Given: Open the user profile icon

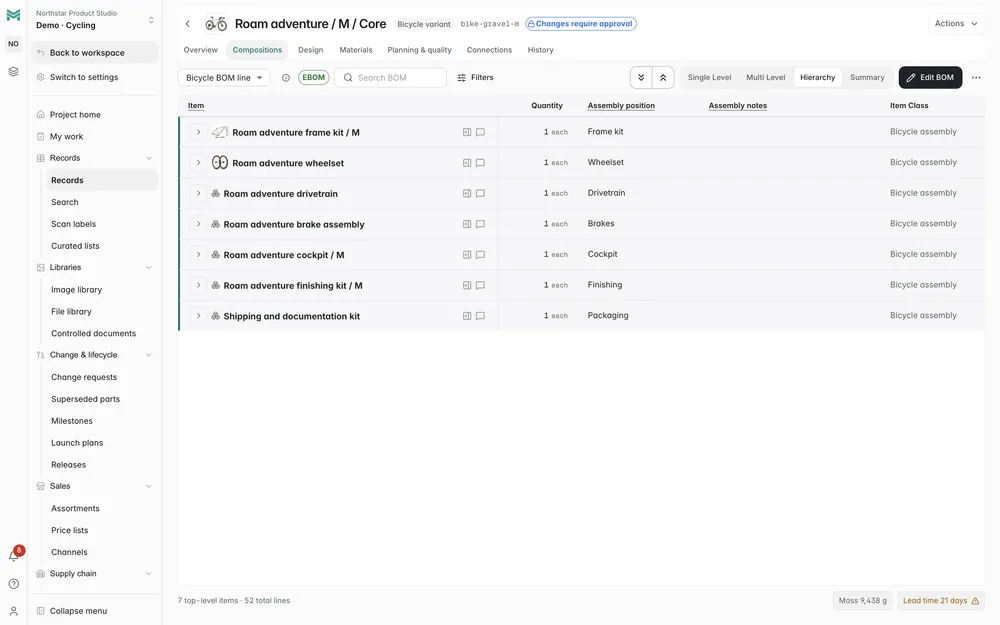Looking at the screenshot, I should (x=13, y=611).
